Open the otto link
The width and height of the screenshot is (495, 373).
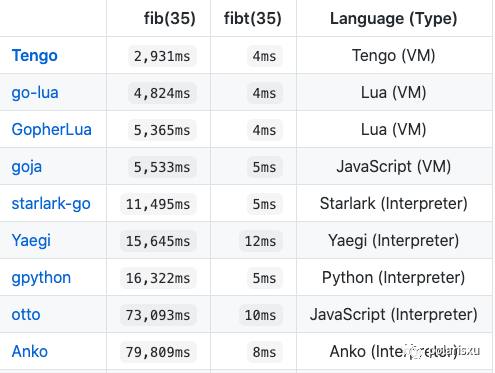coord(26,315)
